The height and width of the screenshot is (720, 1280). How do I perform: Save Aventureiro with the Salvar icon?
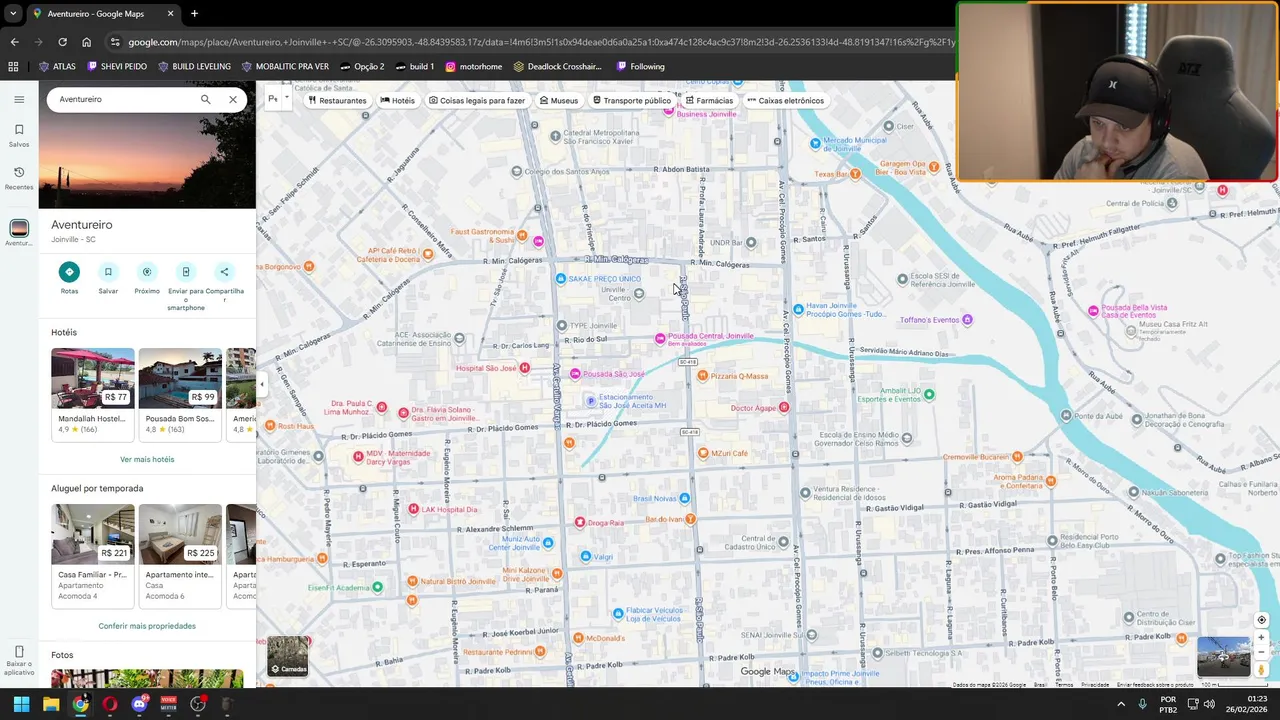108,272
